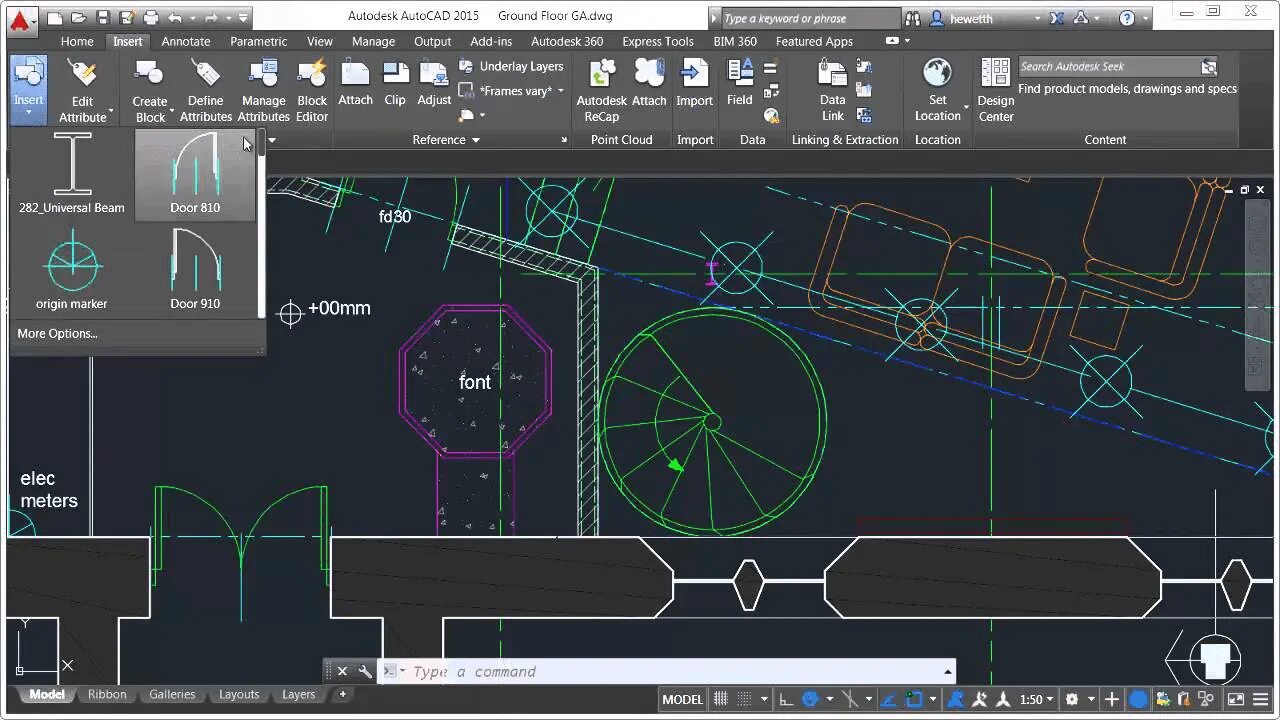Click the Edit Attribute tool
Image resolution: width=1280 pixels, height=720 pixels.
point(82,91)
